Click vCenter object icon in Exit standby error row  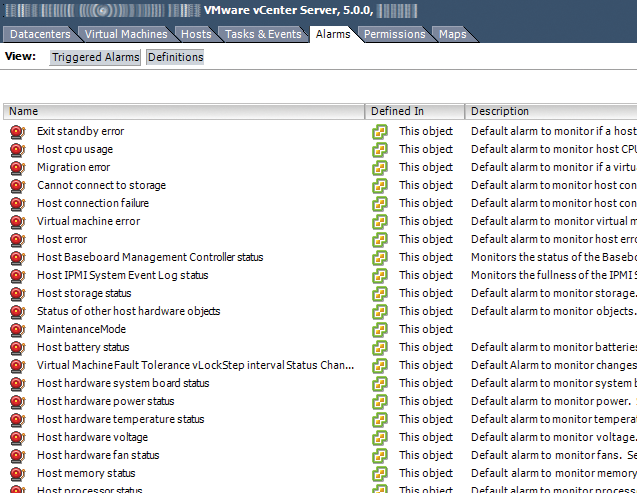380,132
